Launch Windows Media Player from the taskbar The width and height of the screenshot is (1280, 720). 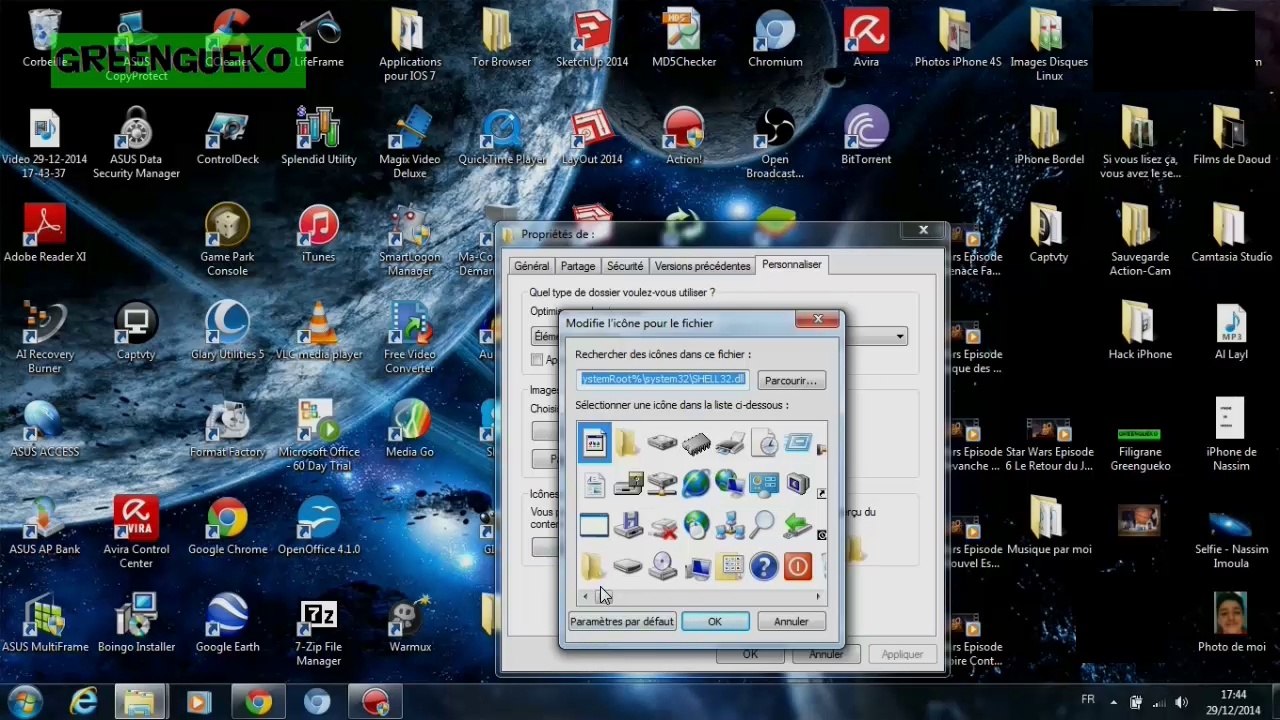(198, 703)
